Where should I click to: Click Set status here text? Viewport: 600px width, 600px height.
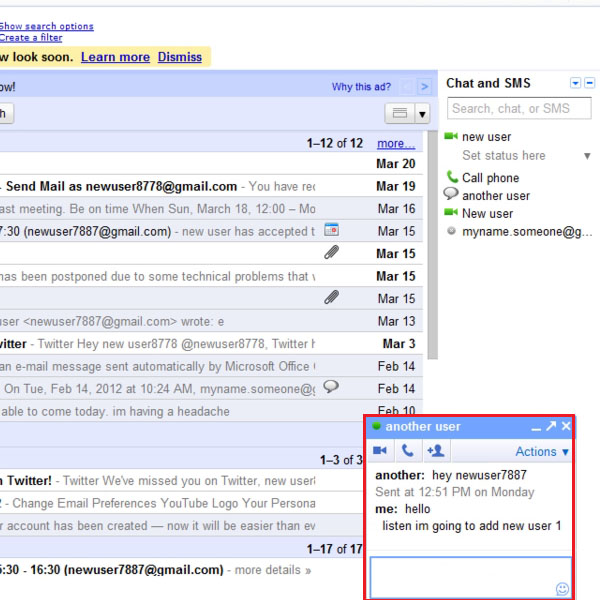[x=504, y=155]
